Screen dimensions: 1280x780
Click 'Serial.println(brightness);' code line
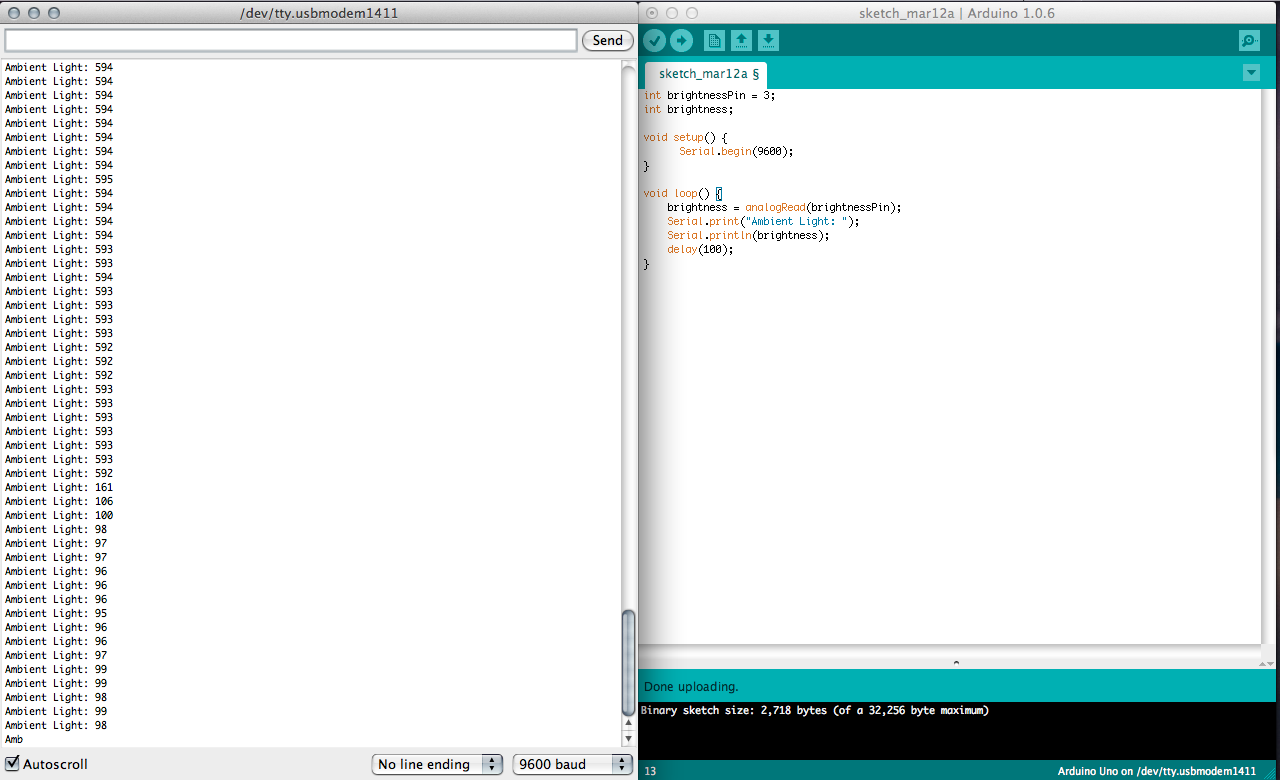click(748, 235)
